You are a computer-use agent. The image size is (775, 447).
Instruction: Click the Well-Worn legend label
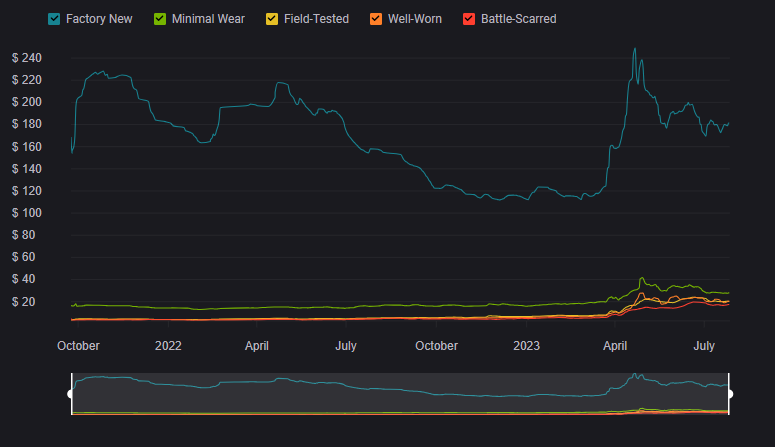tap(414, 19)
